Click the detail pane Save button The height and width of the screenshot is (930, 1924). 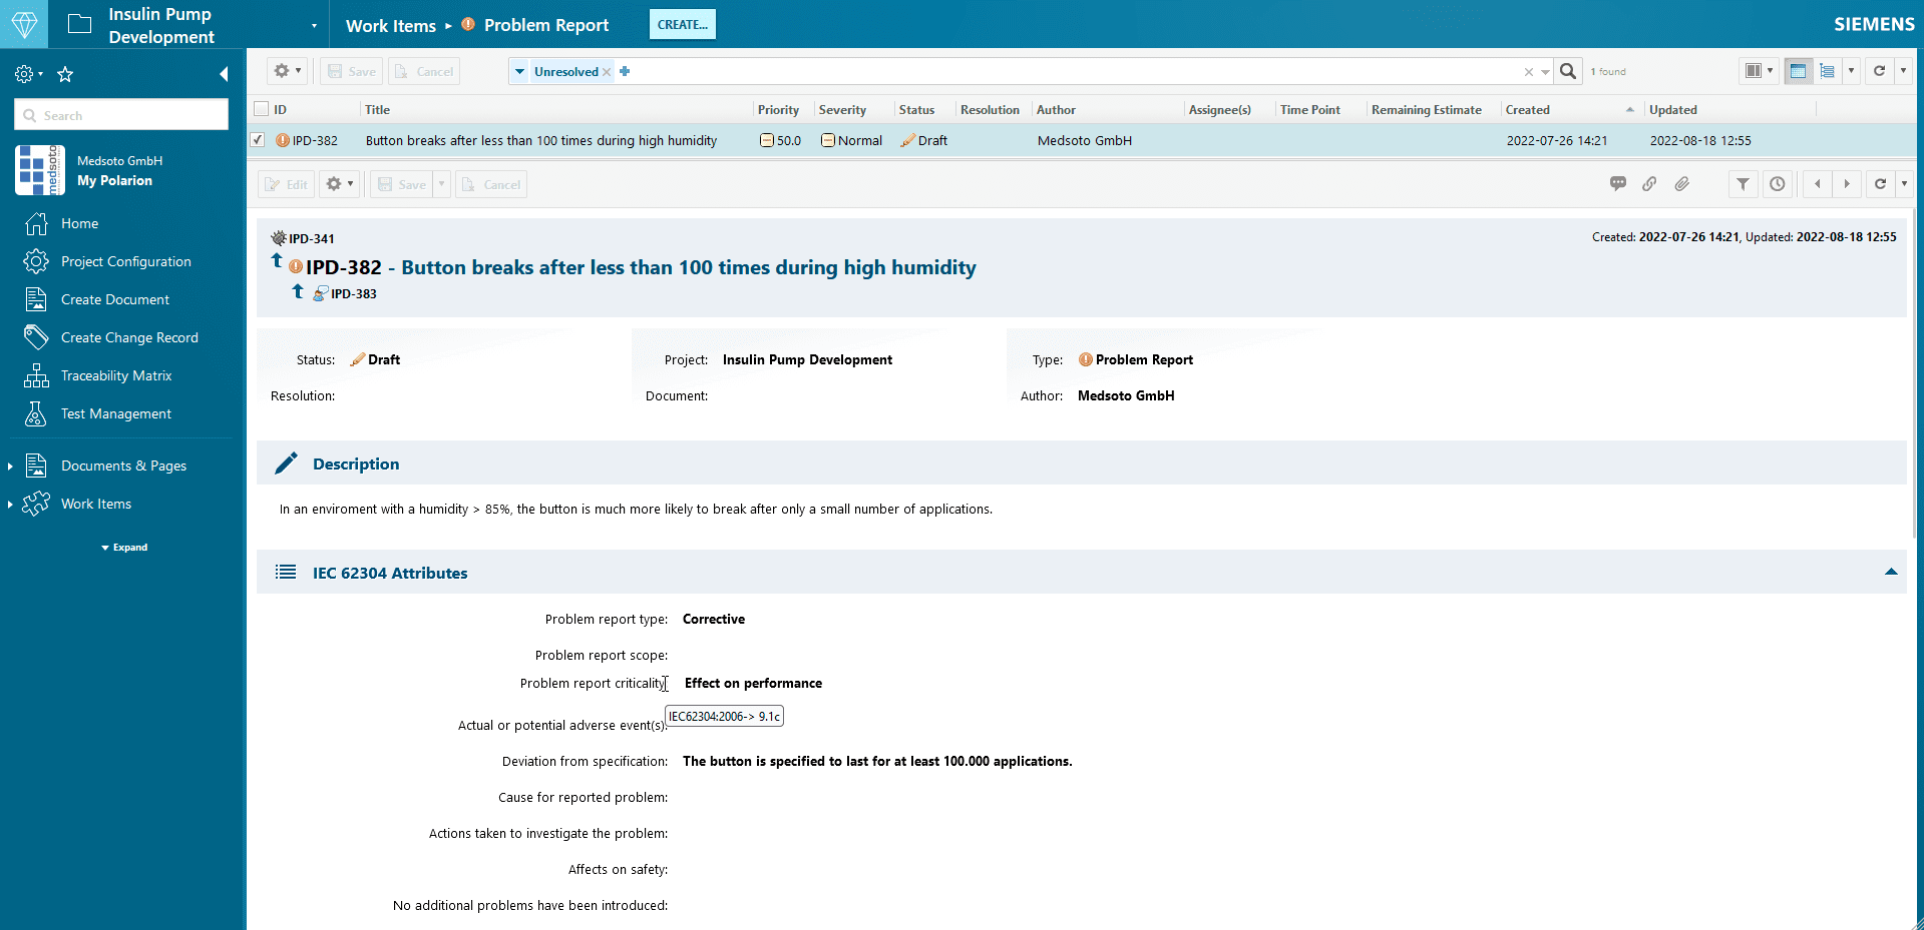[x=402, y=184]
